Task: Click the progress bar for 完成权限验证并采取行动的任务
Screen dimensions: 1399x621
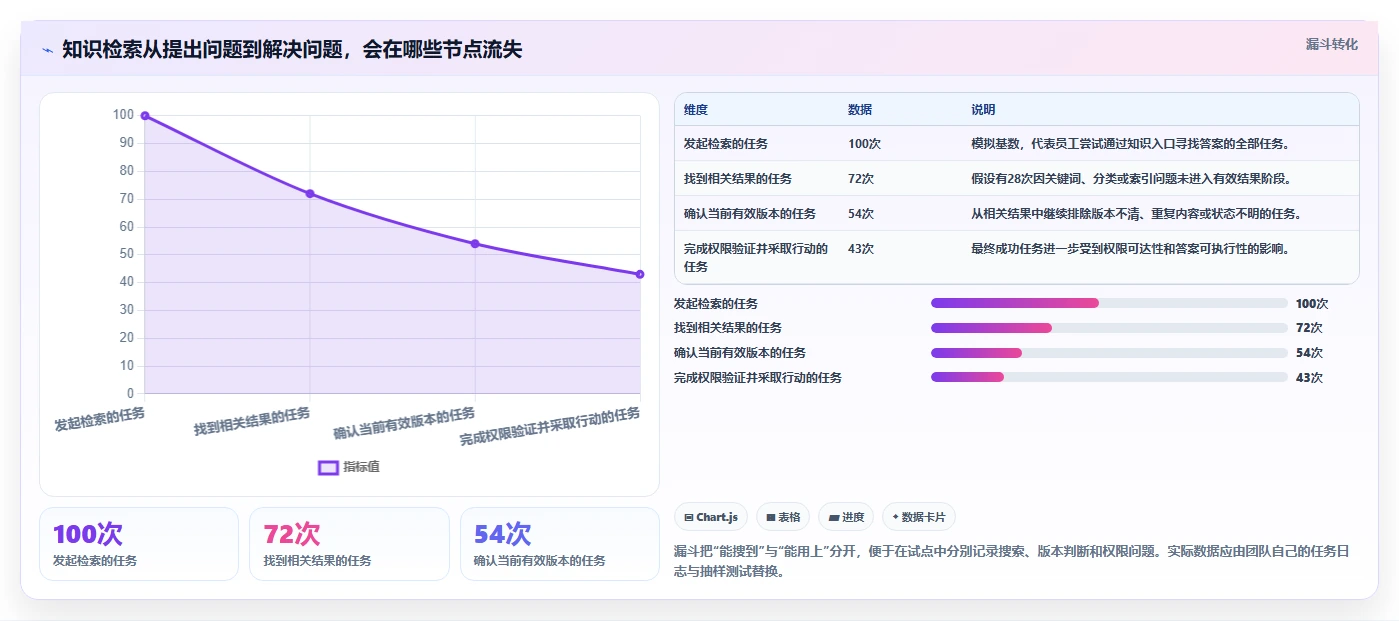Action: [x=1109, y=377]
